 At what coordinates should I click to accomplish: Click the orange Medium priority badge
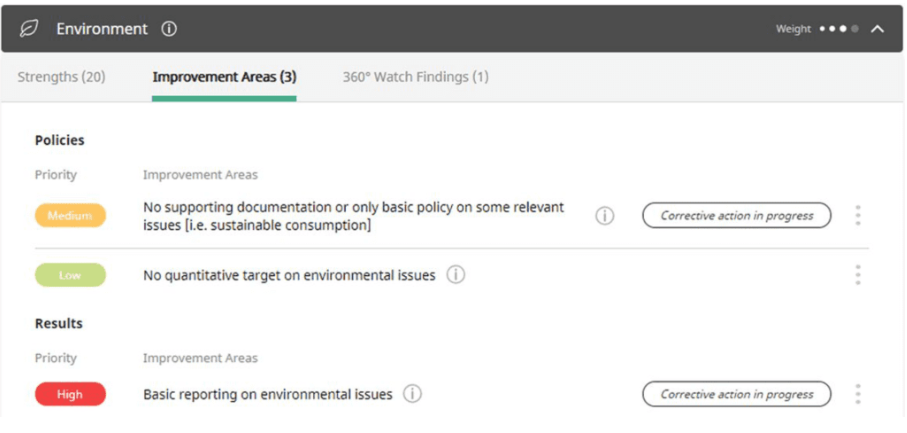click(x=70, y=216)
